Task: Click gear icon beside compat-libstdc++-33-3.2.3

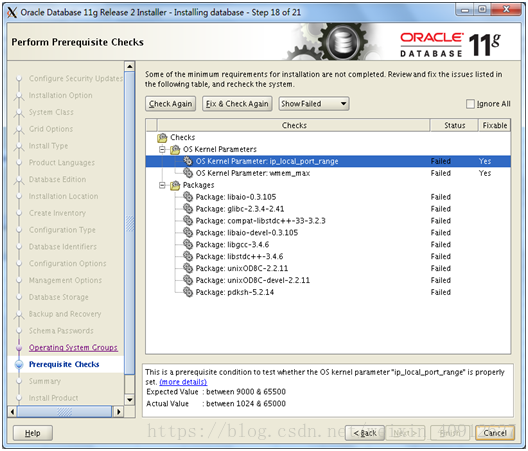Action: pos(188,221)
